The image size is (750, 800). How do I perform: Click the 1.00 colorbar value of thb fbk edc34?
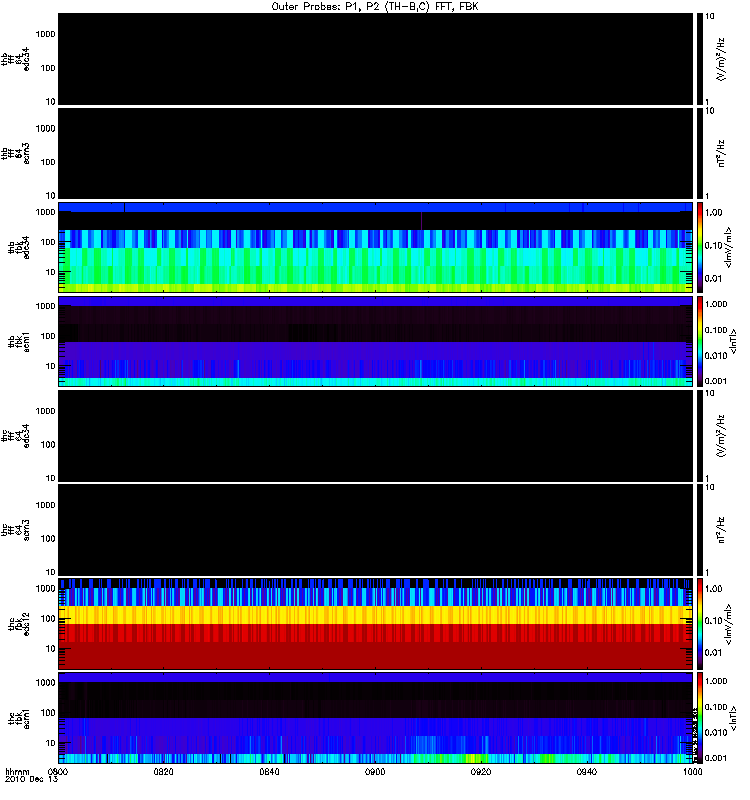713,213
